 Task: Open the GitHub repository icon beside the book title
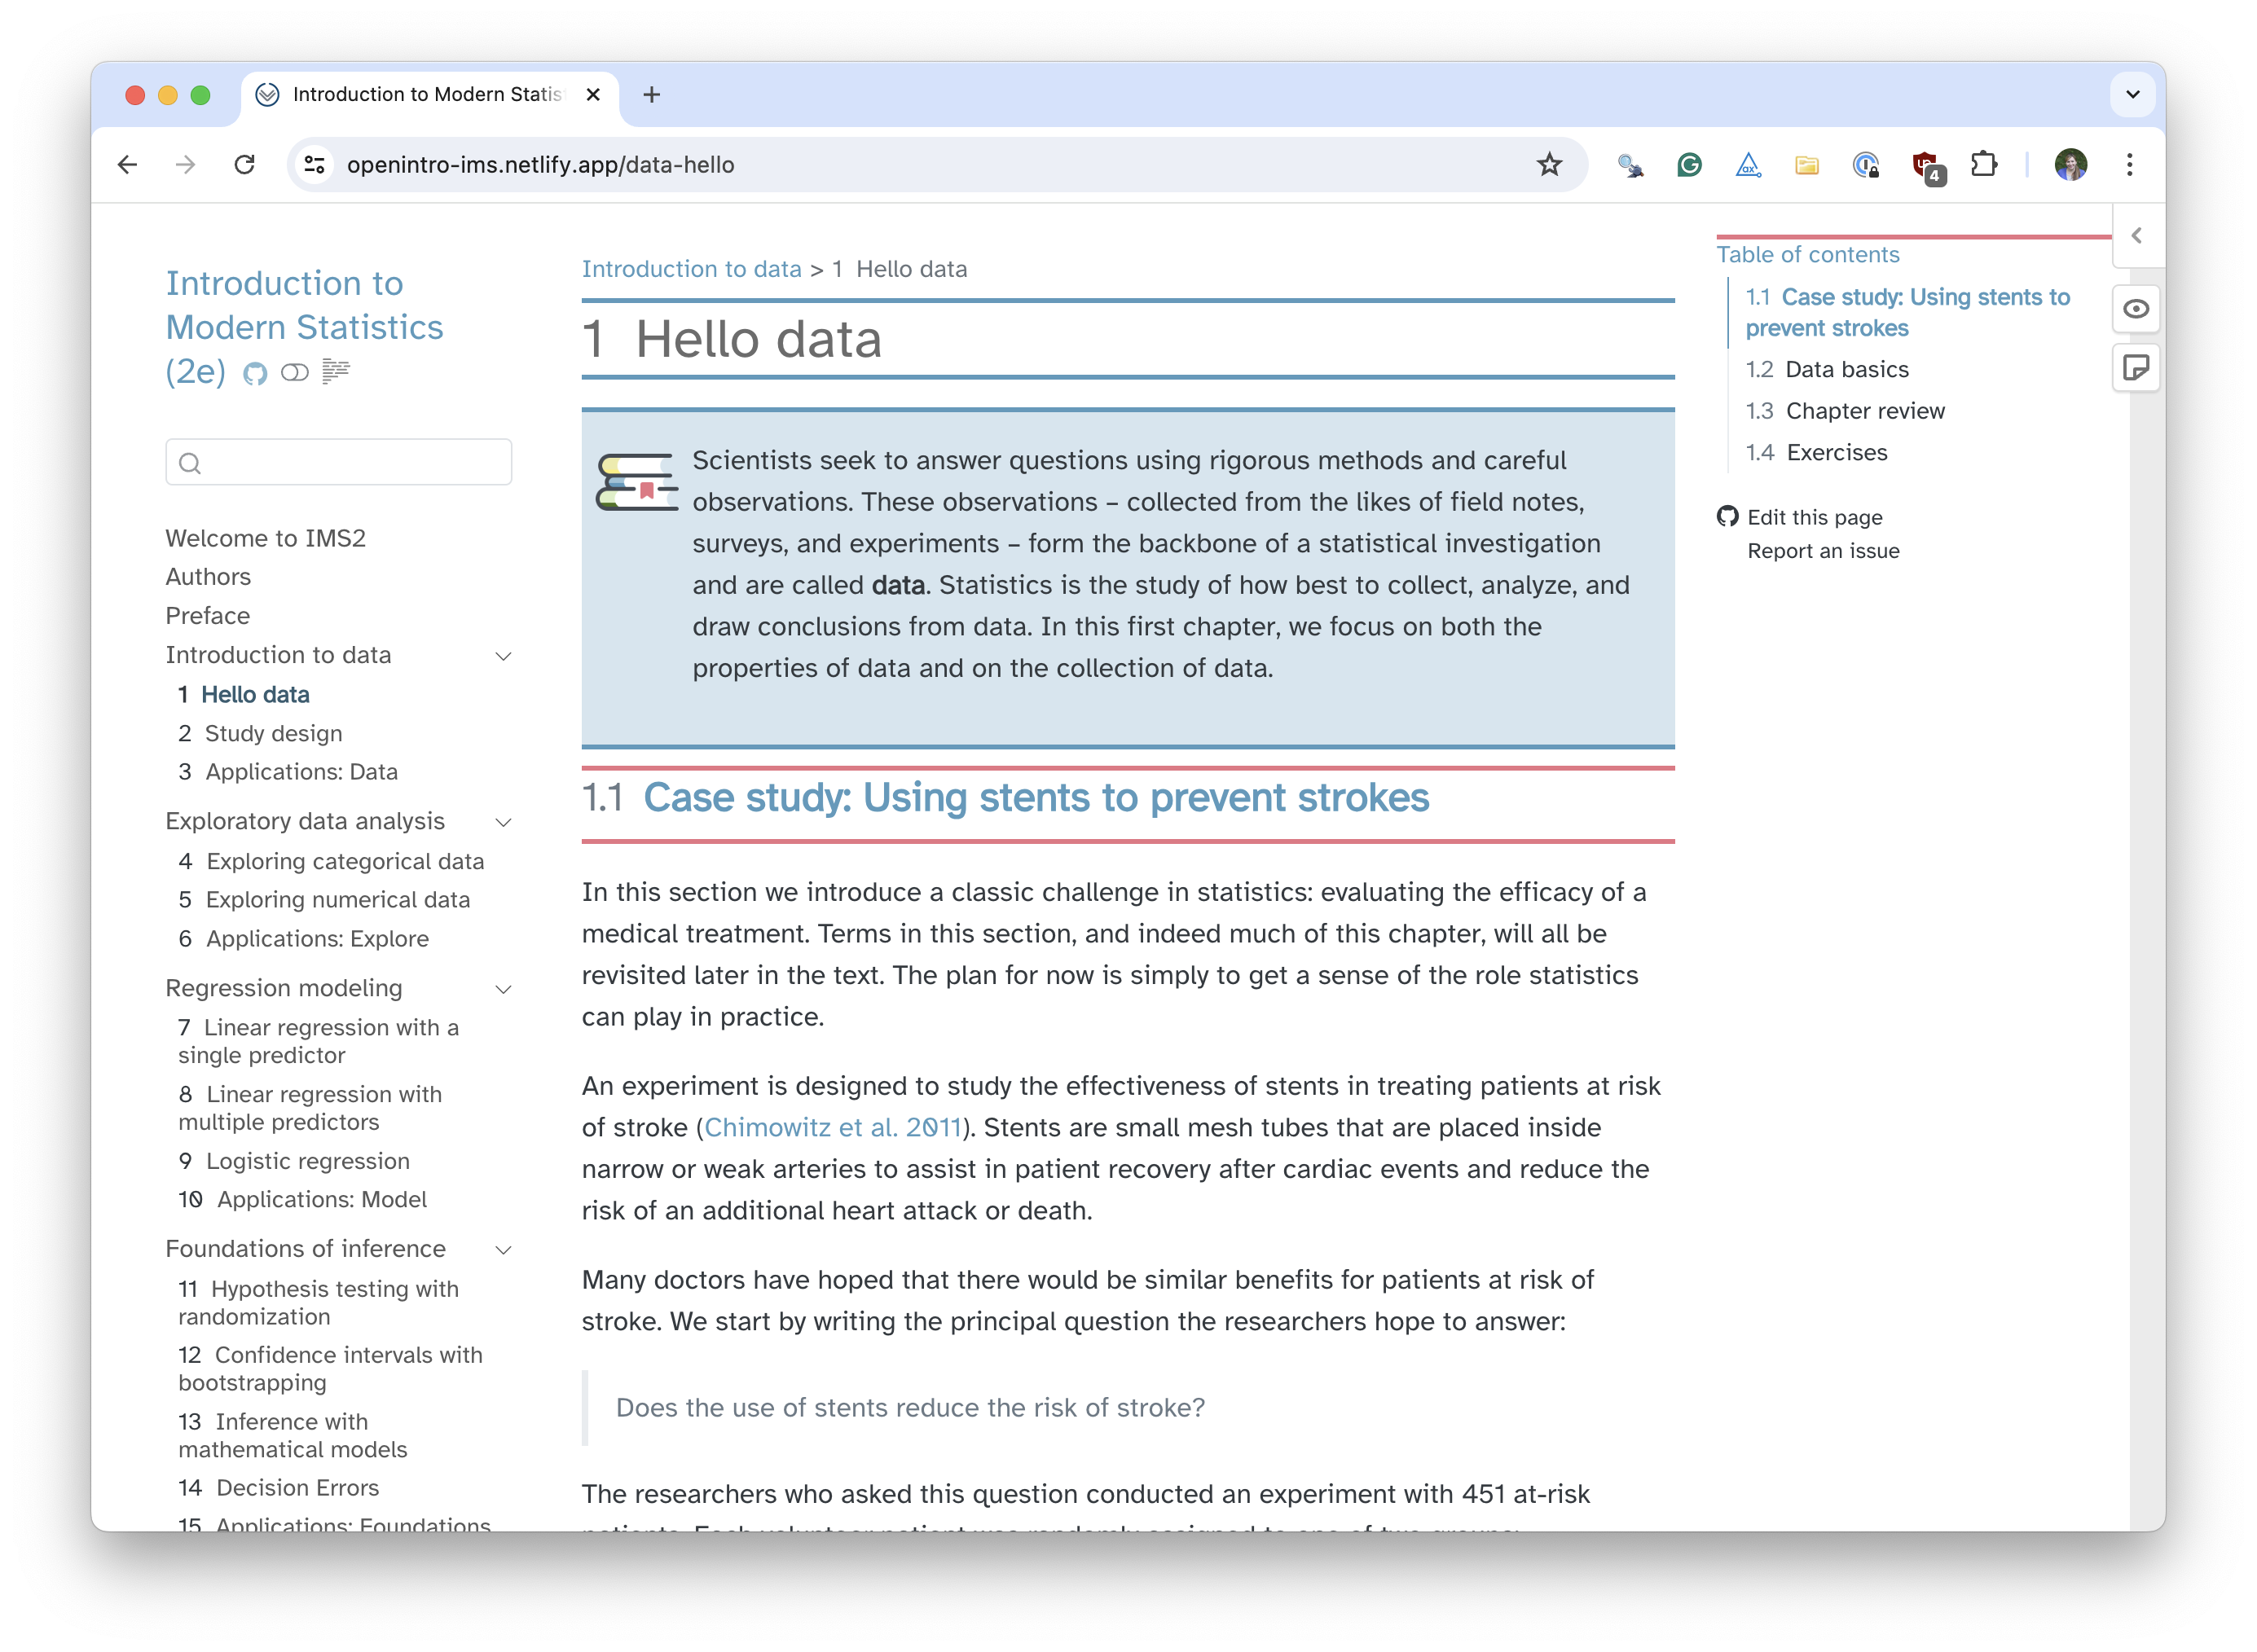254,373
